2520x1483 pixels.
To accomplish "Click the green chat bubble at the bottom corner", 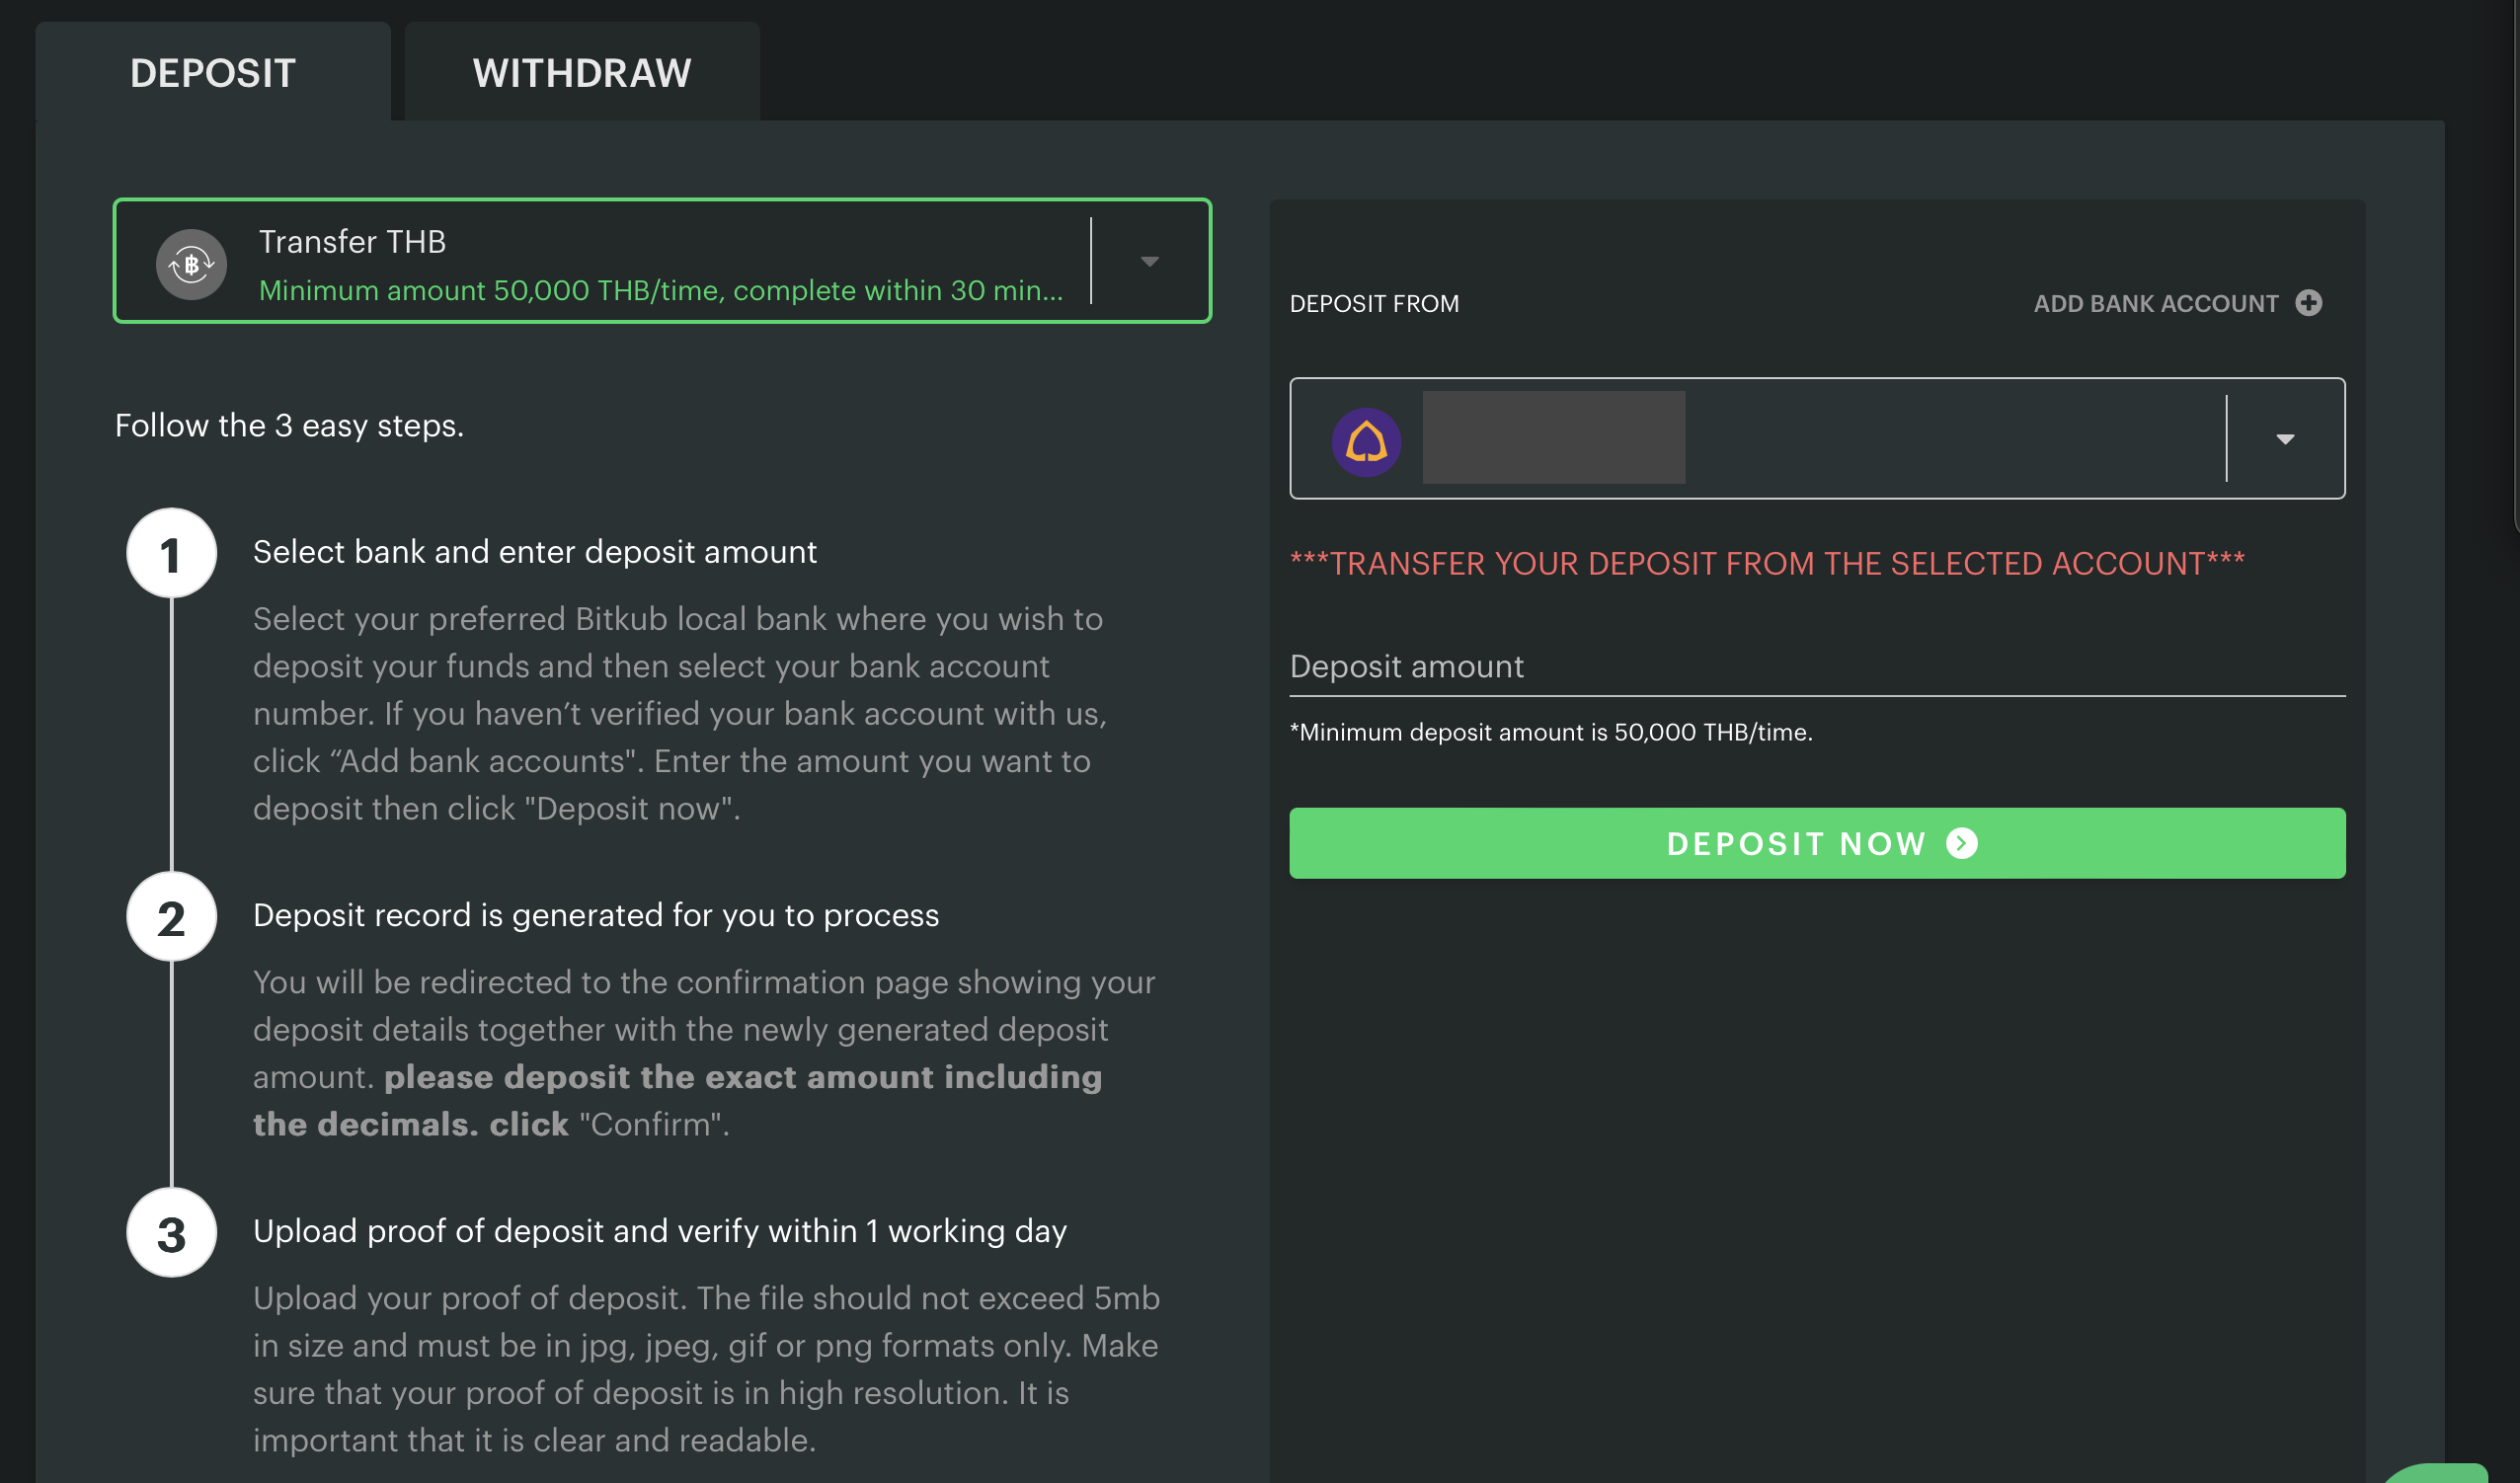I will (2440, 1474).
